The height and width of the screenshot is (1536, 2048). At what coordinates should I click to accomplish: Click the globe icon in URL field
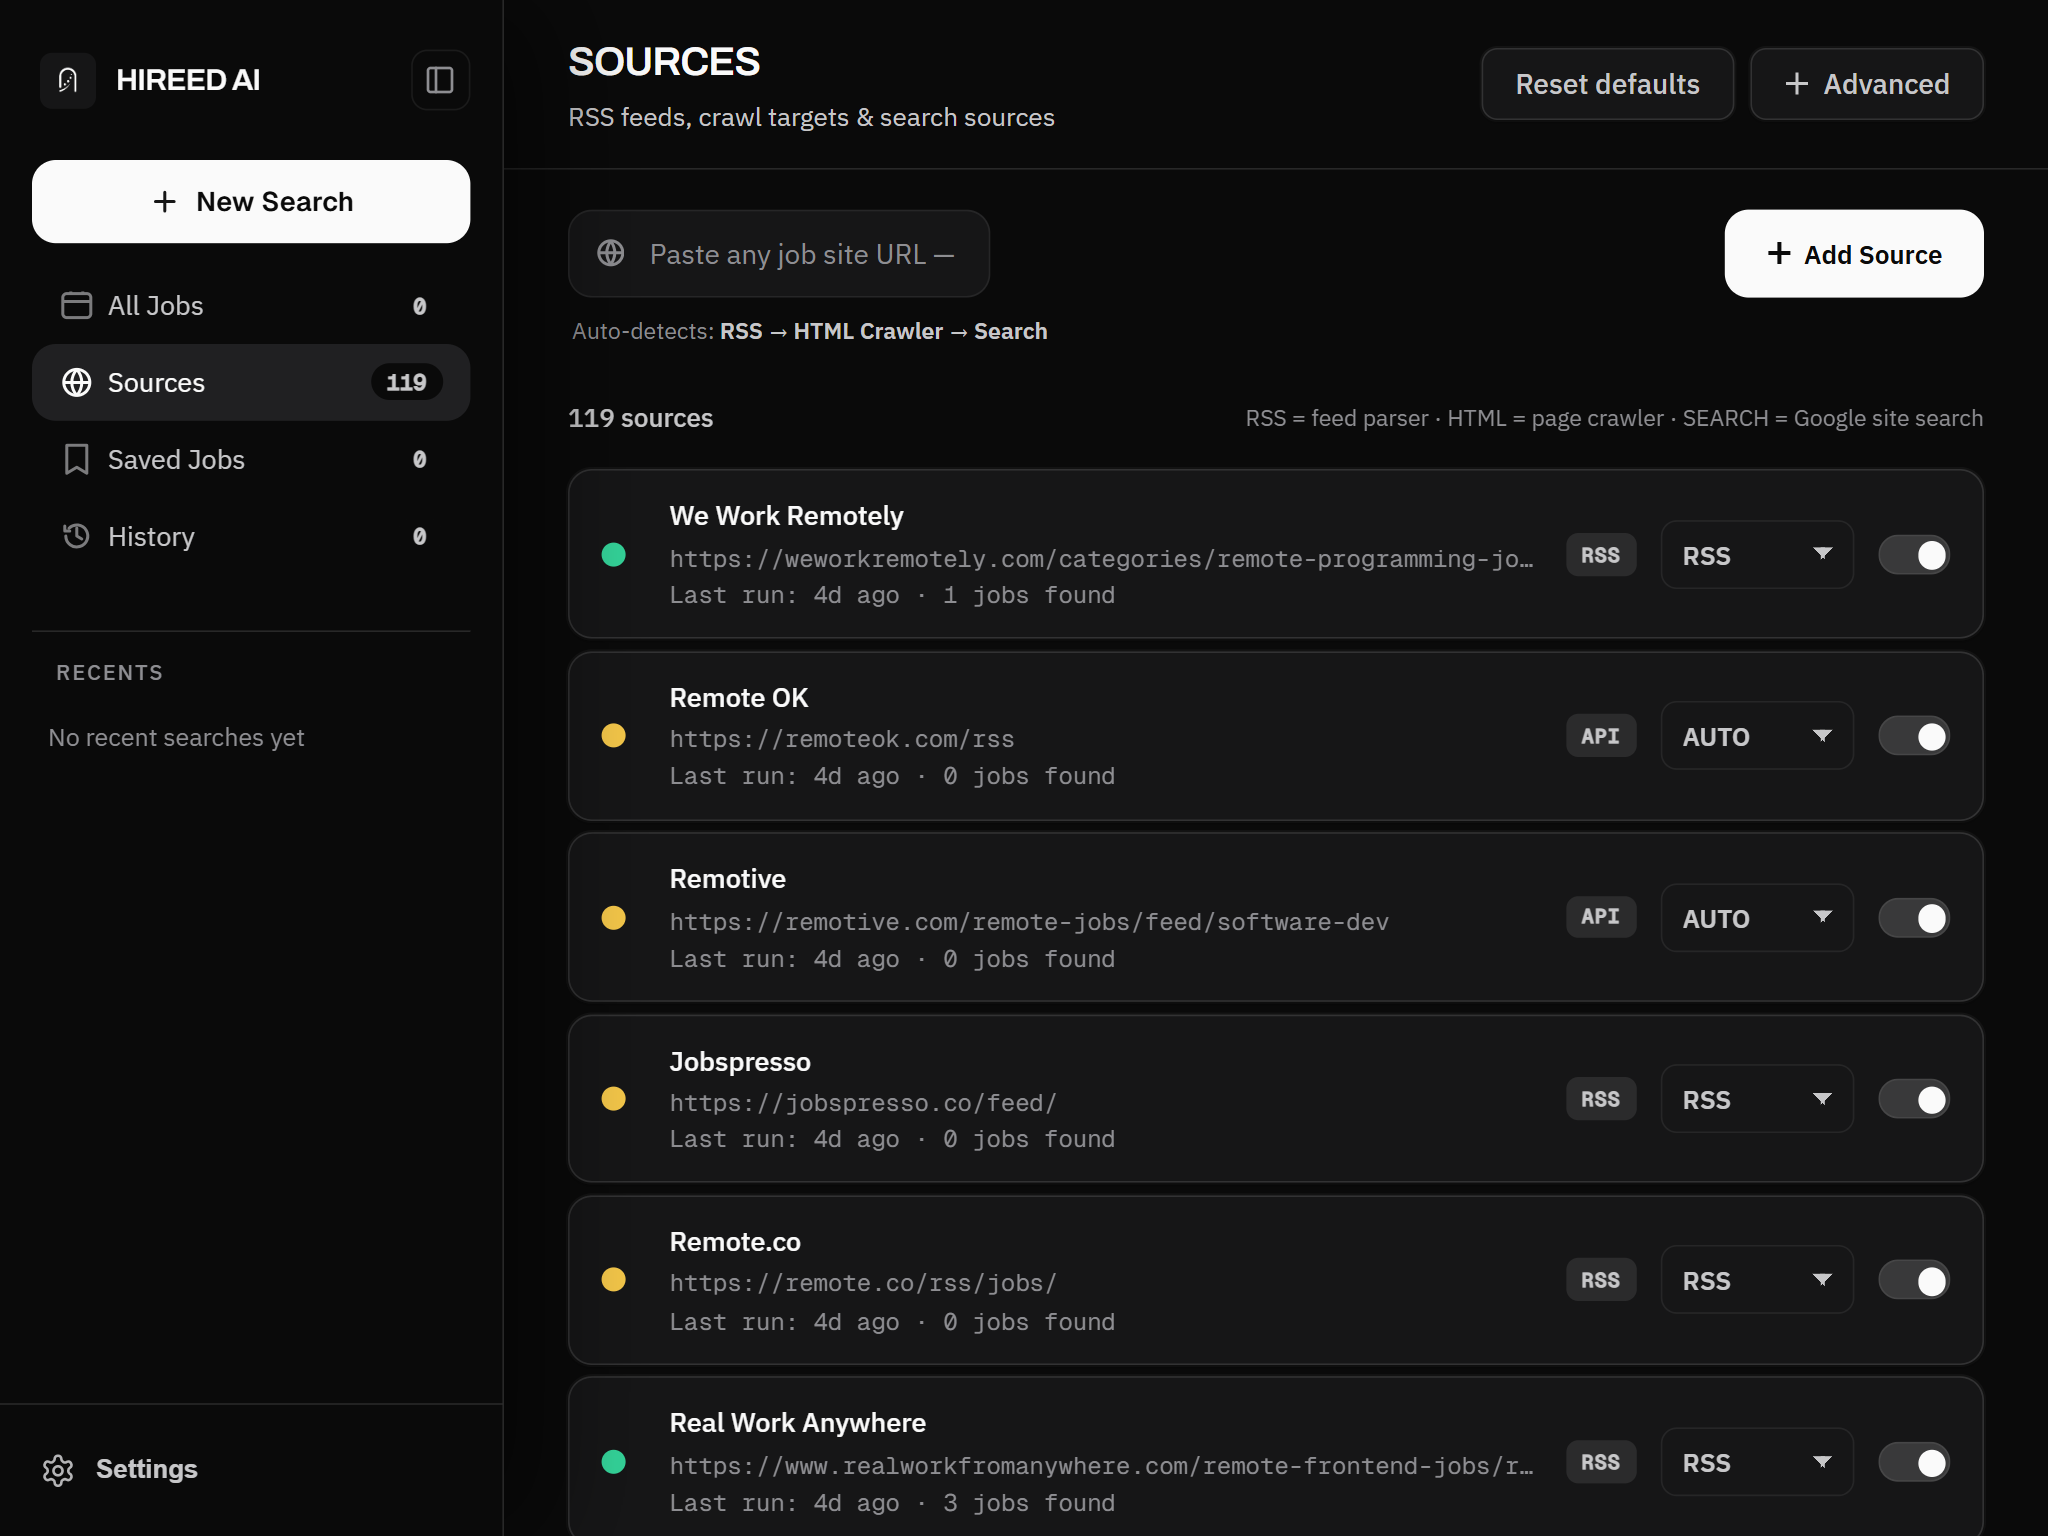pyautogui.click(x=611, y=253)
